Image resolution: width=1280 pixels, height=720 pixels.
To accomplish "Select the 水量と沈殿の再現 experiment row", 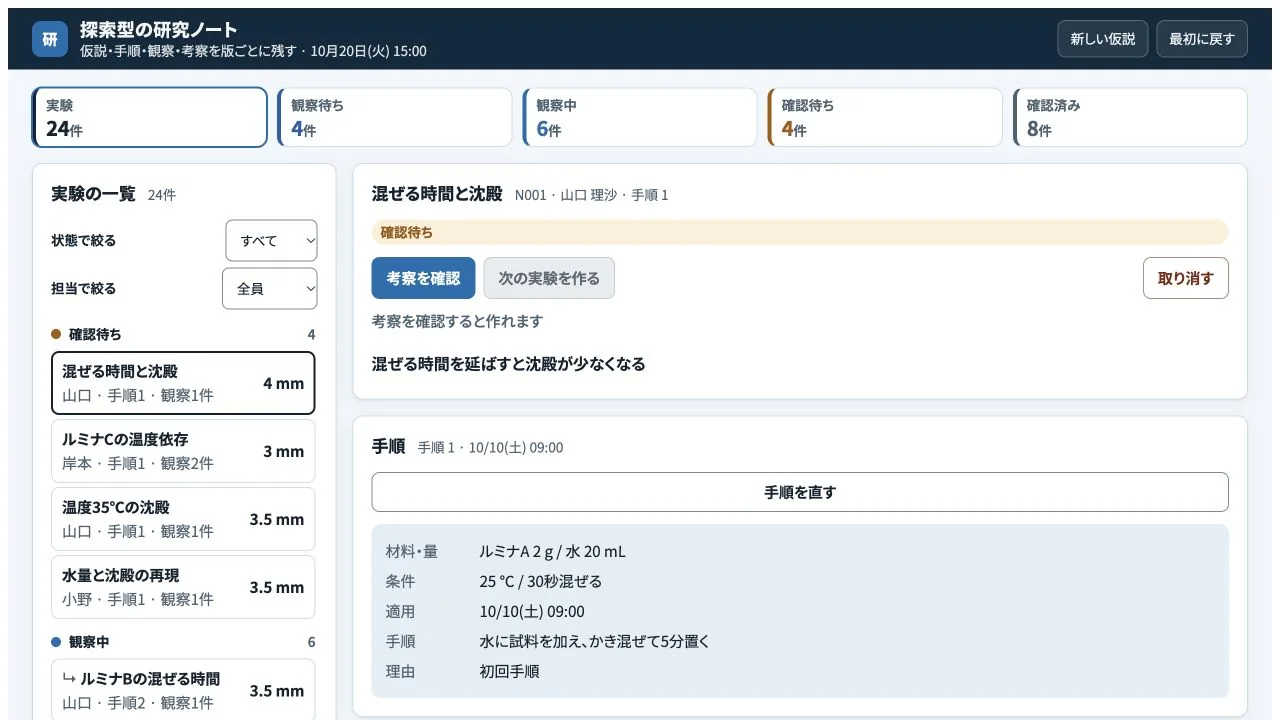I will point(183,587).
